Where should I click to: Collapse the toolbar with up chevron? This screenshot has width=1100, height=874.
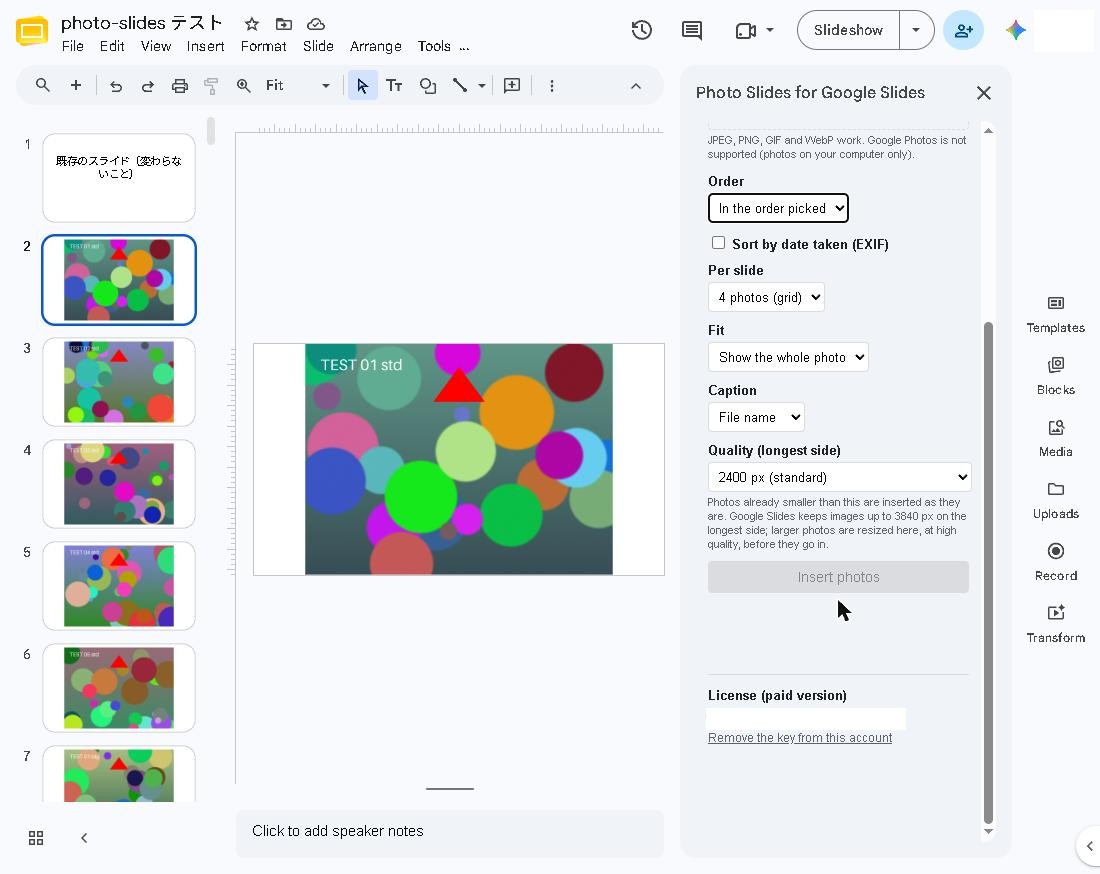click(636, 86)
